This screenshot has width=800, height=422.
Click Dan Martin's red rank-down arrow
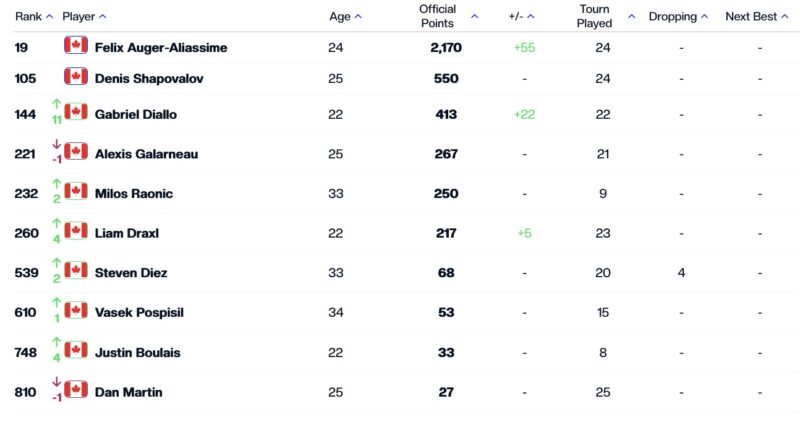pyautogui.click(x=57, y=383)
